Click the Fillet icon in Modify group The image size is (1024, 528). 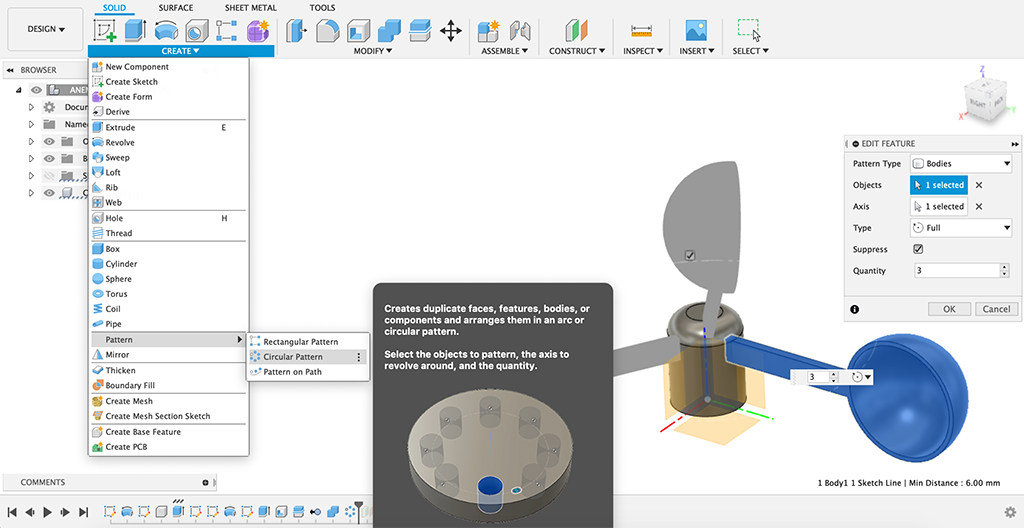(x=327, y=31)
